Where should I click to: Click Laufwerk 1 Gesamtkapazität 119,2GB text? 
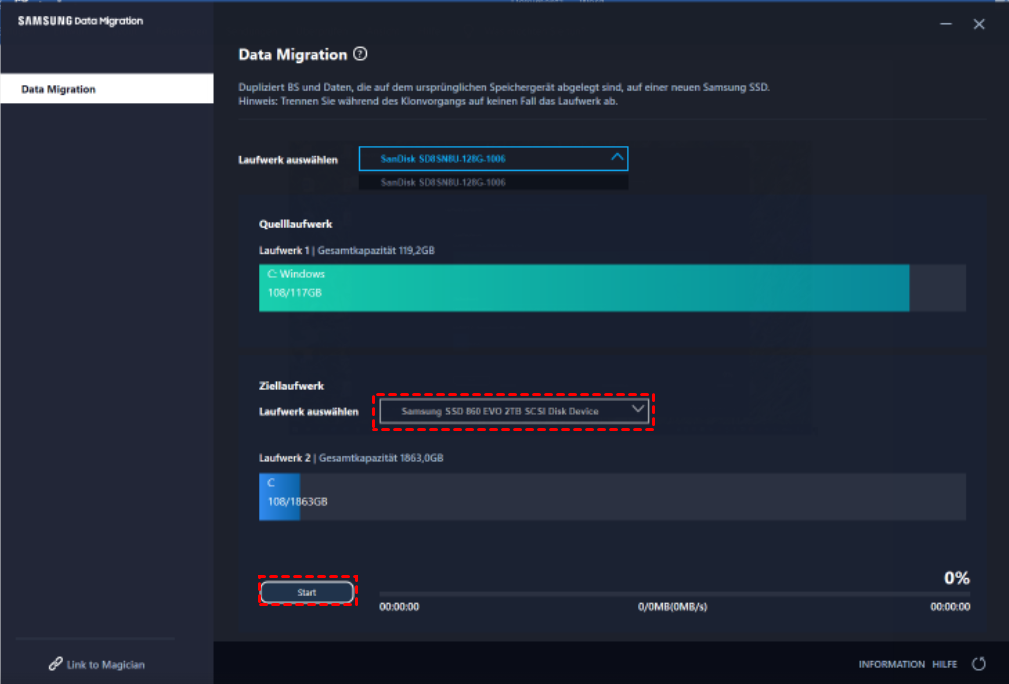coord(346,250)
